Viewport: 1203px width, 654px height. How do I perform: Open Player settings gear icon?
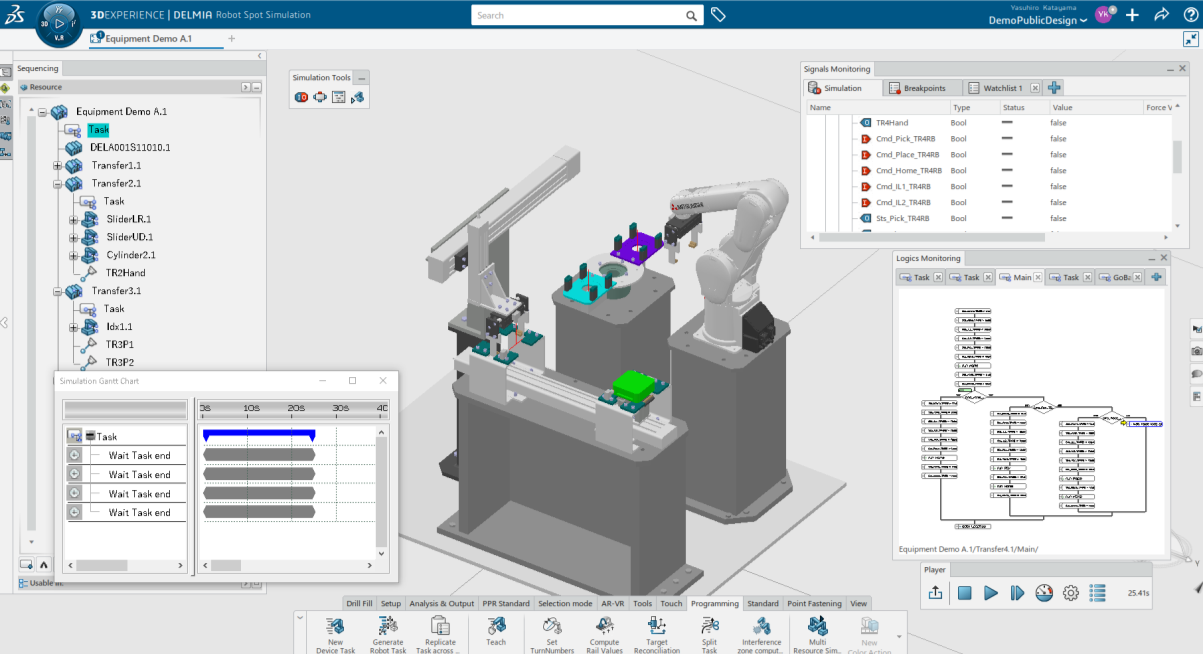pos(1070,593)
